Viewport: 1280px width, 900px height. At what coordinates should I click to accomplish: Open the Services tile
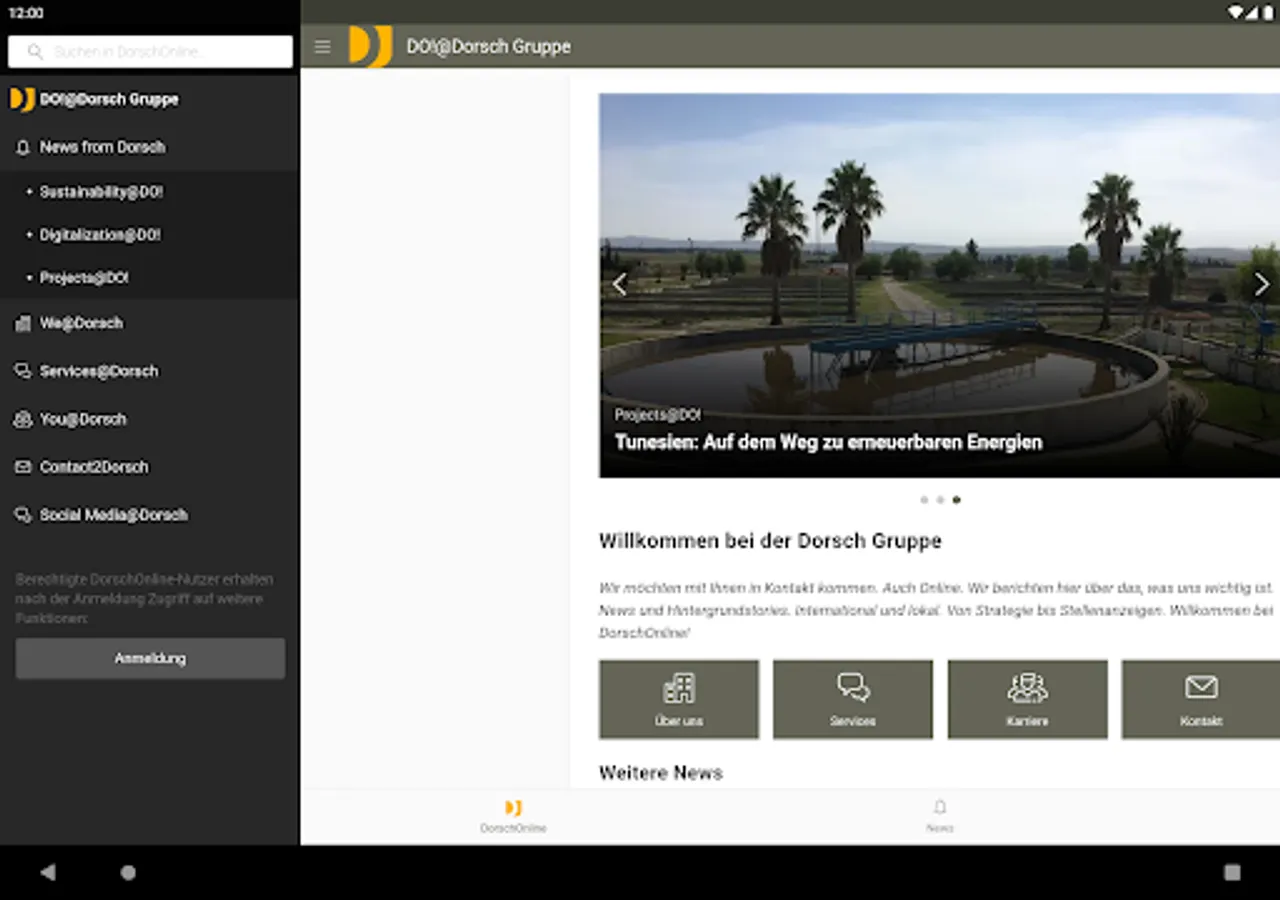(853, 699)
